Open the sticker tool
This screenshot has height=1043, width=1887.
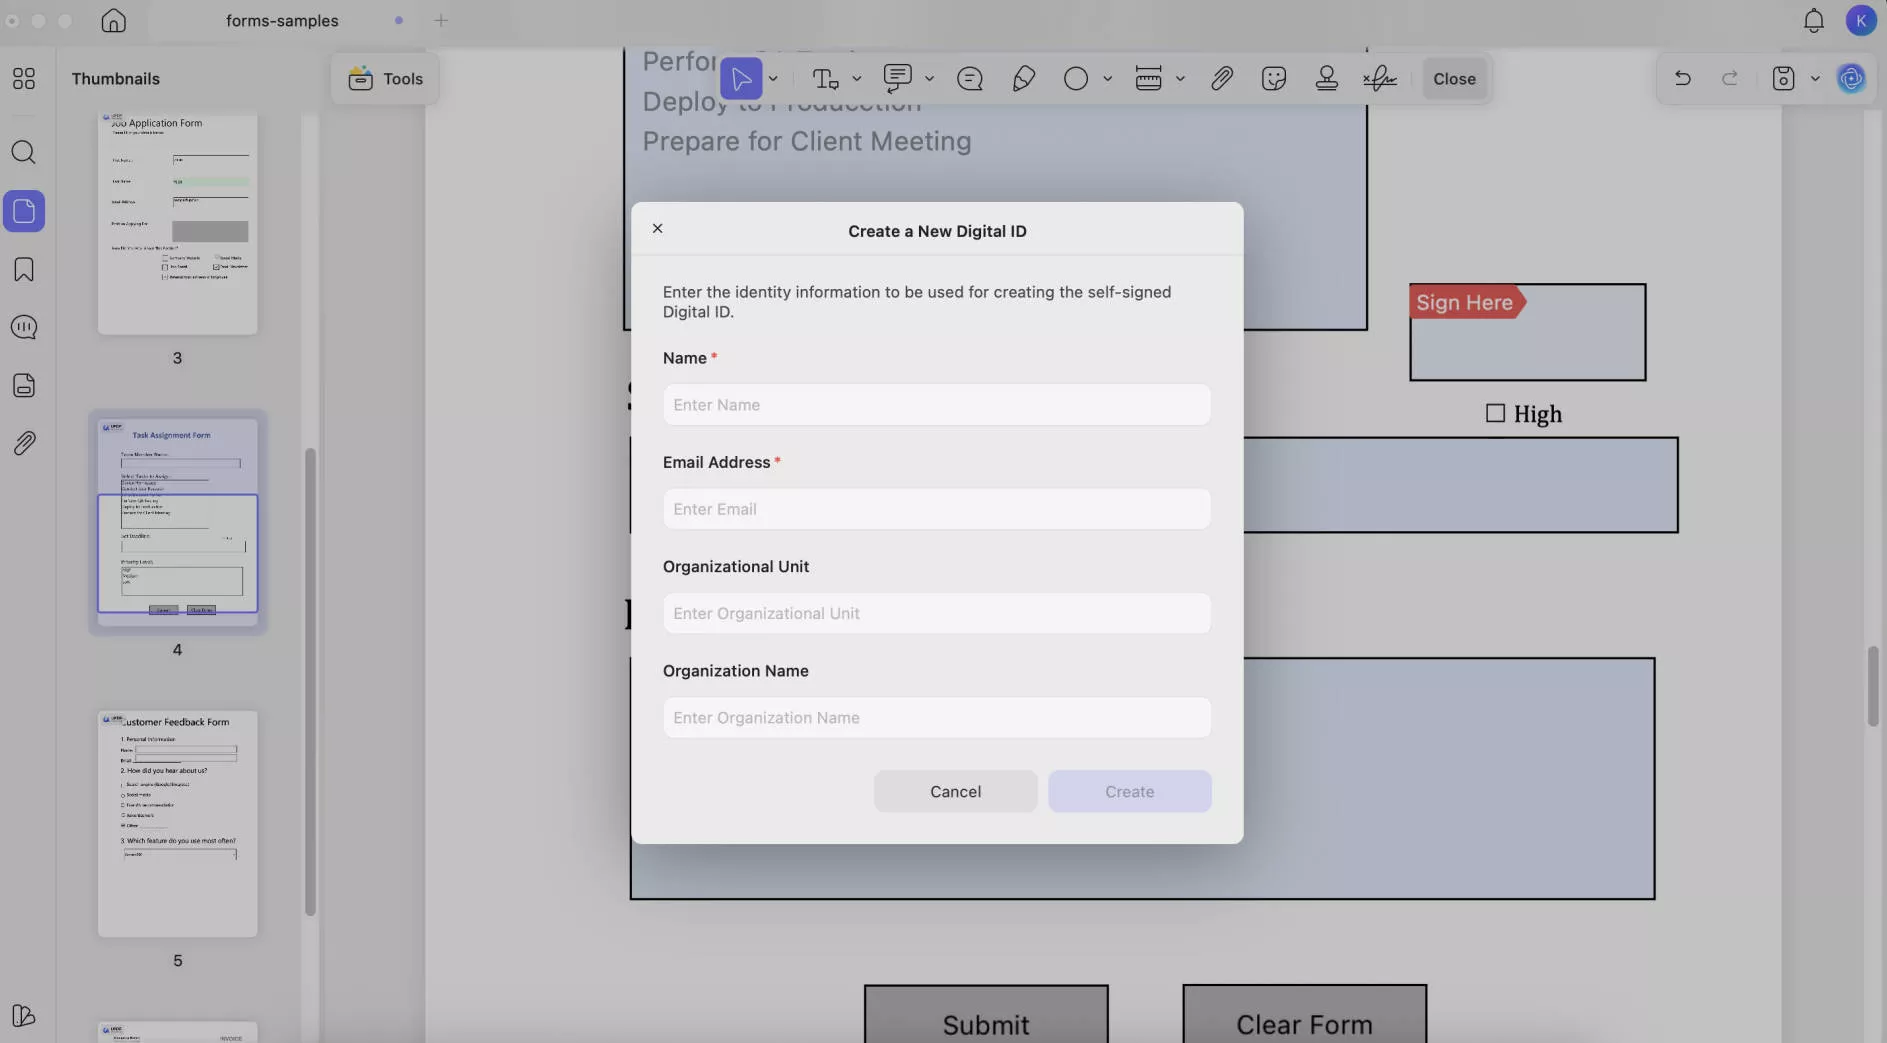tap(1273, 78)
